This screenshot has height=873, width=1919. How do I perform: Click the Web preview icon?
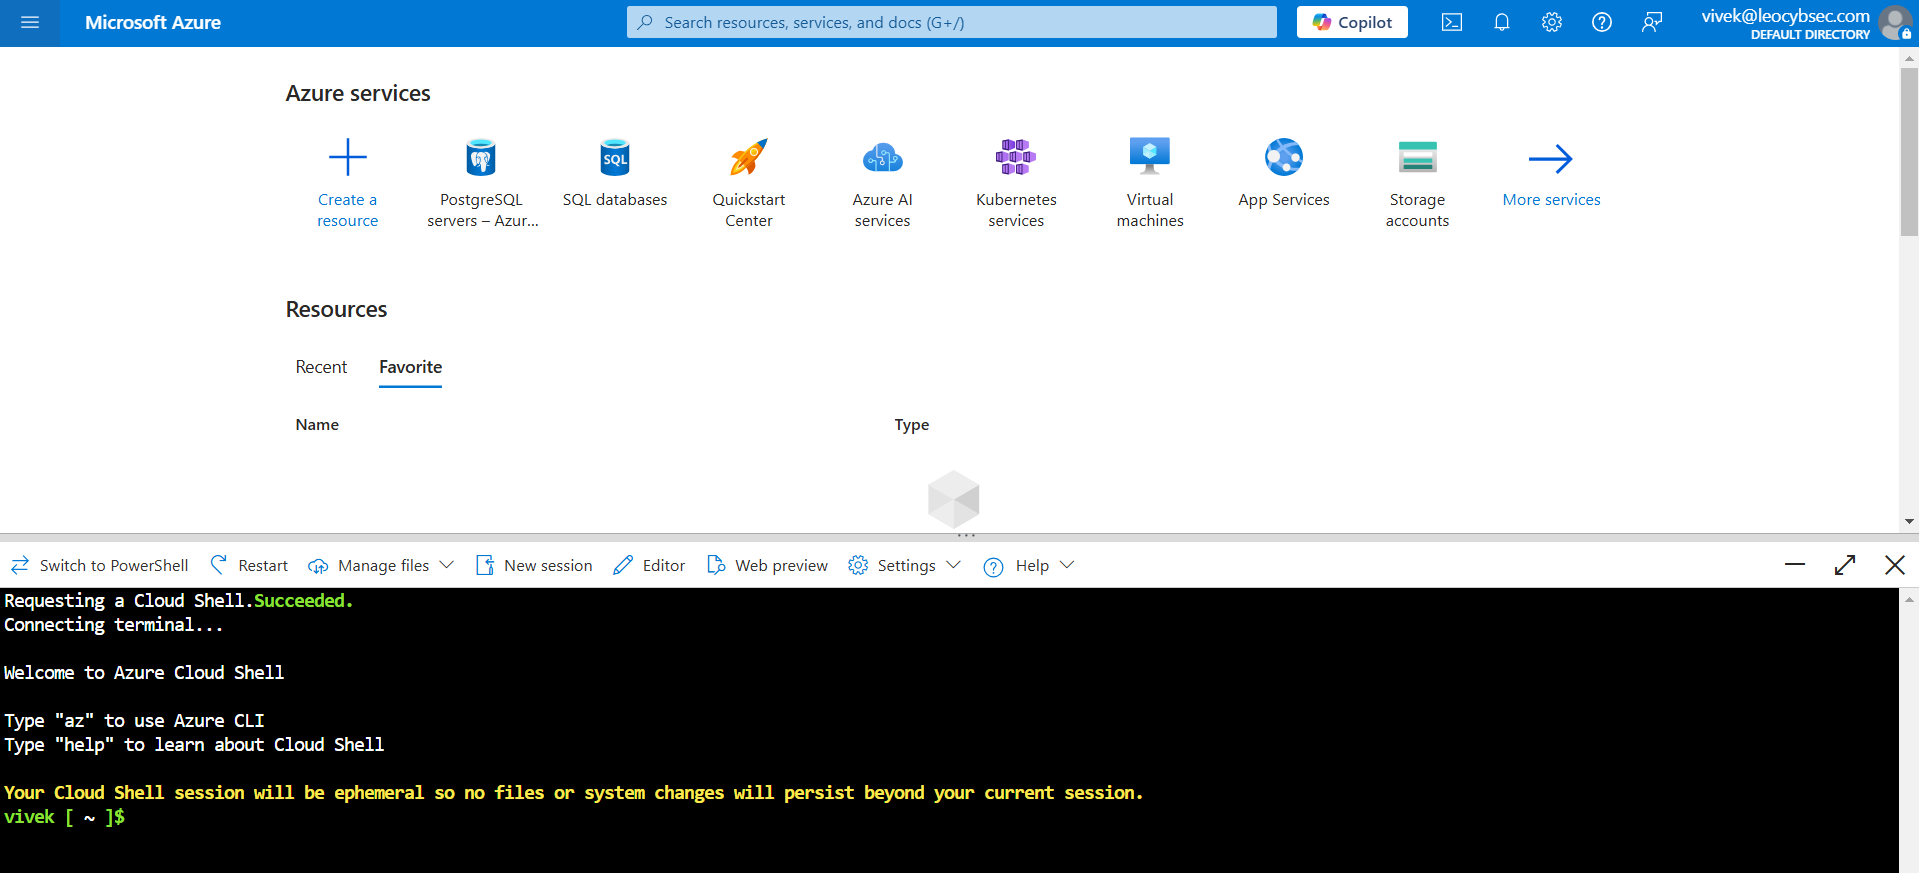coord(716,565)
